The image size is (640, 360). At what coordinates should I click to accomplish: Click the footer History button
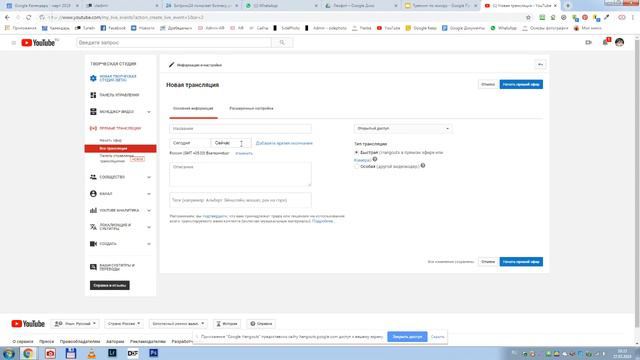[x=227, y=324]
